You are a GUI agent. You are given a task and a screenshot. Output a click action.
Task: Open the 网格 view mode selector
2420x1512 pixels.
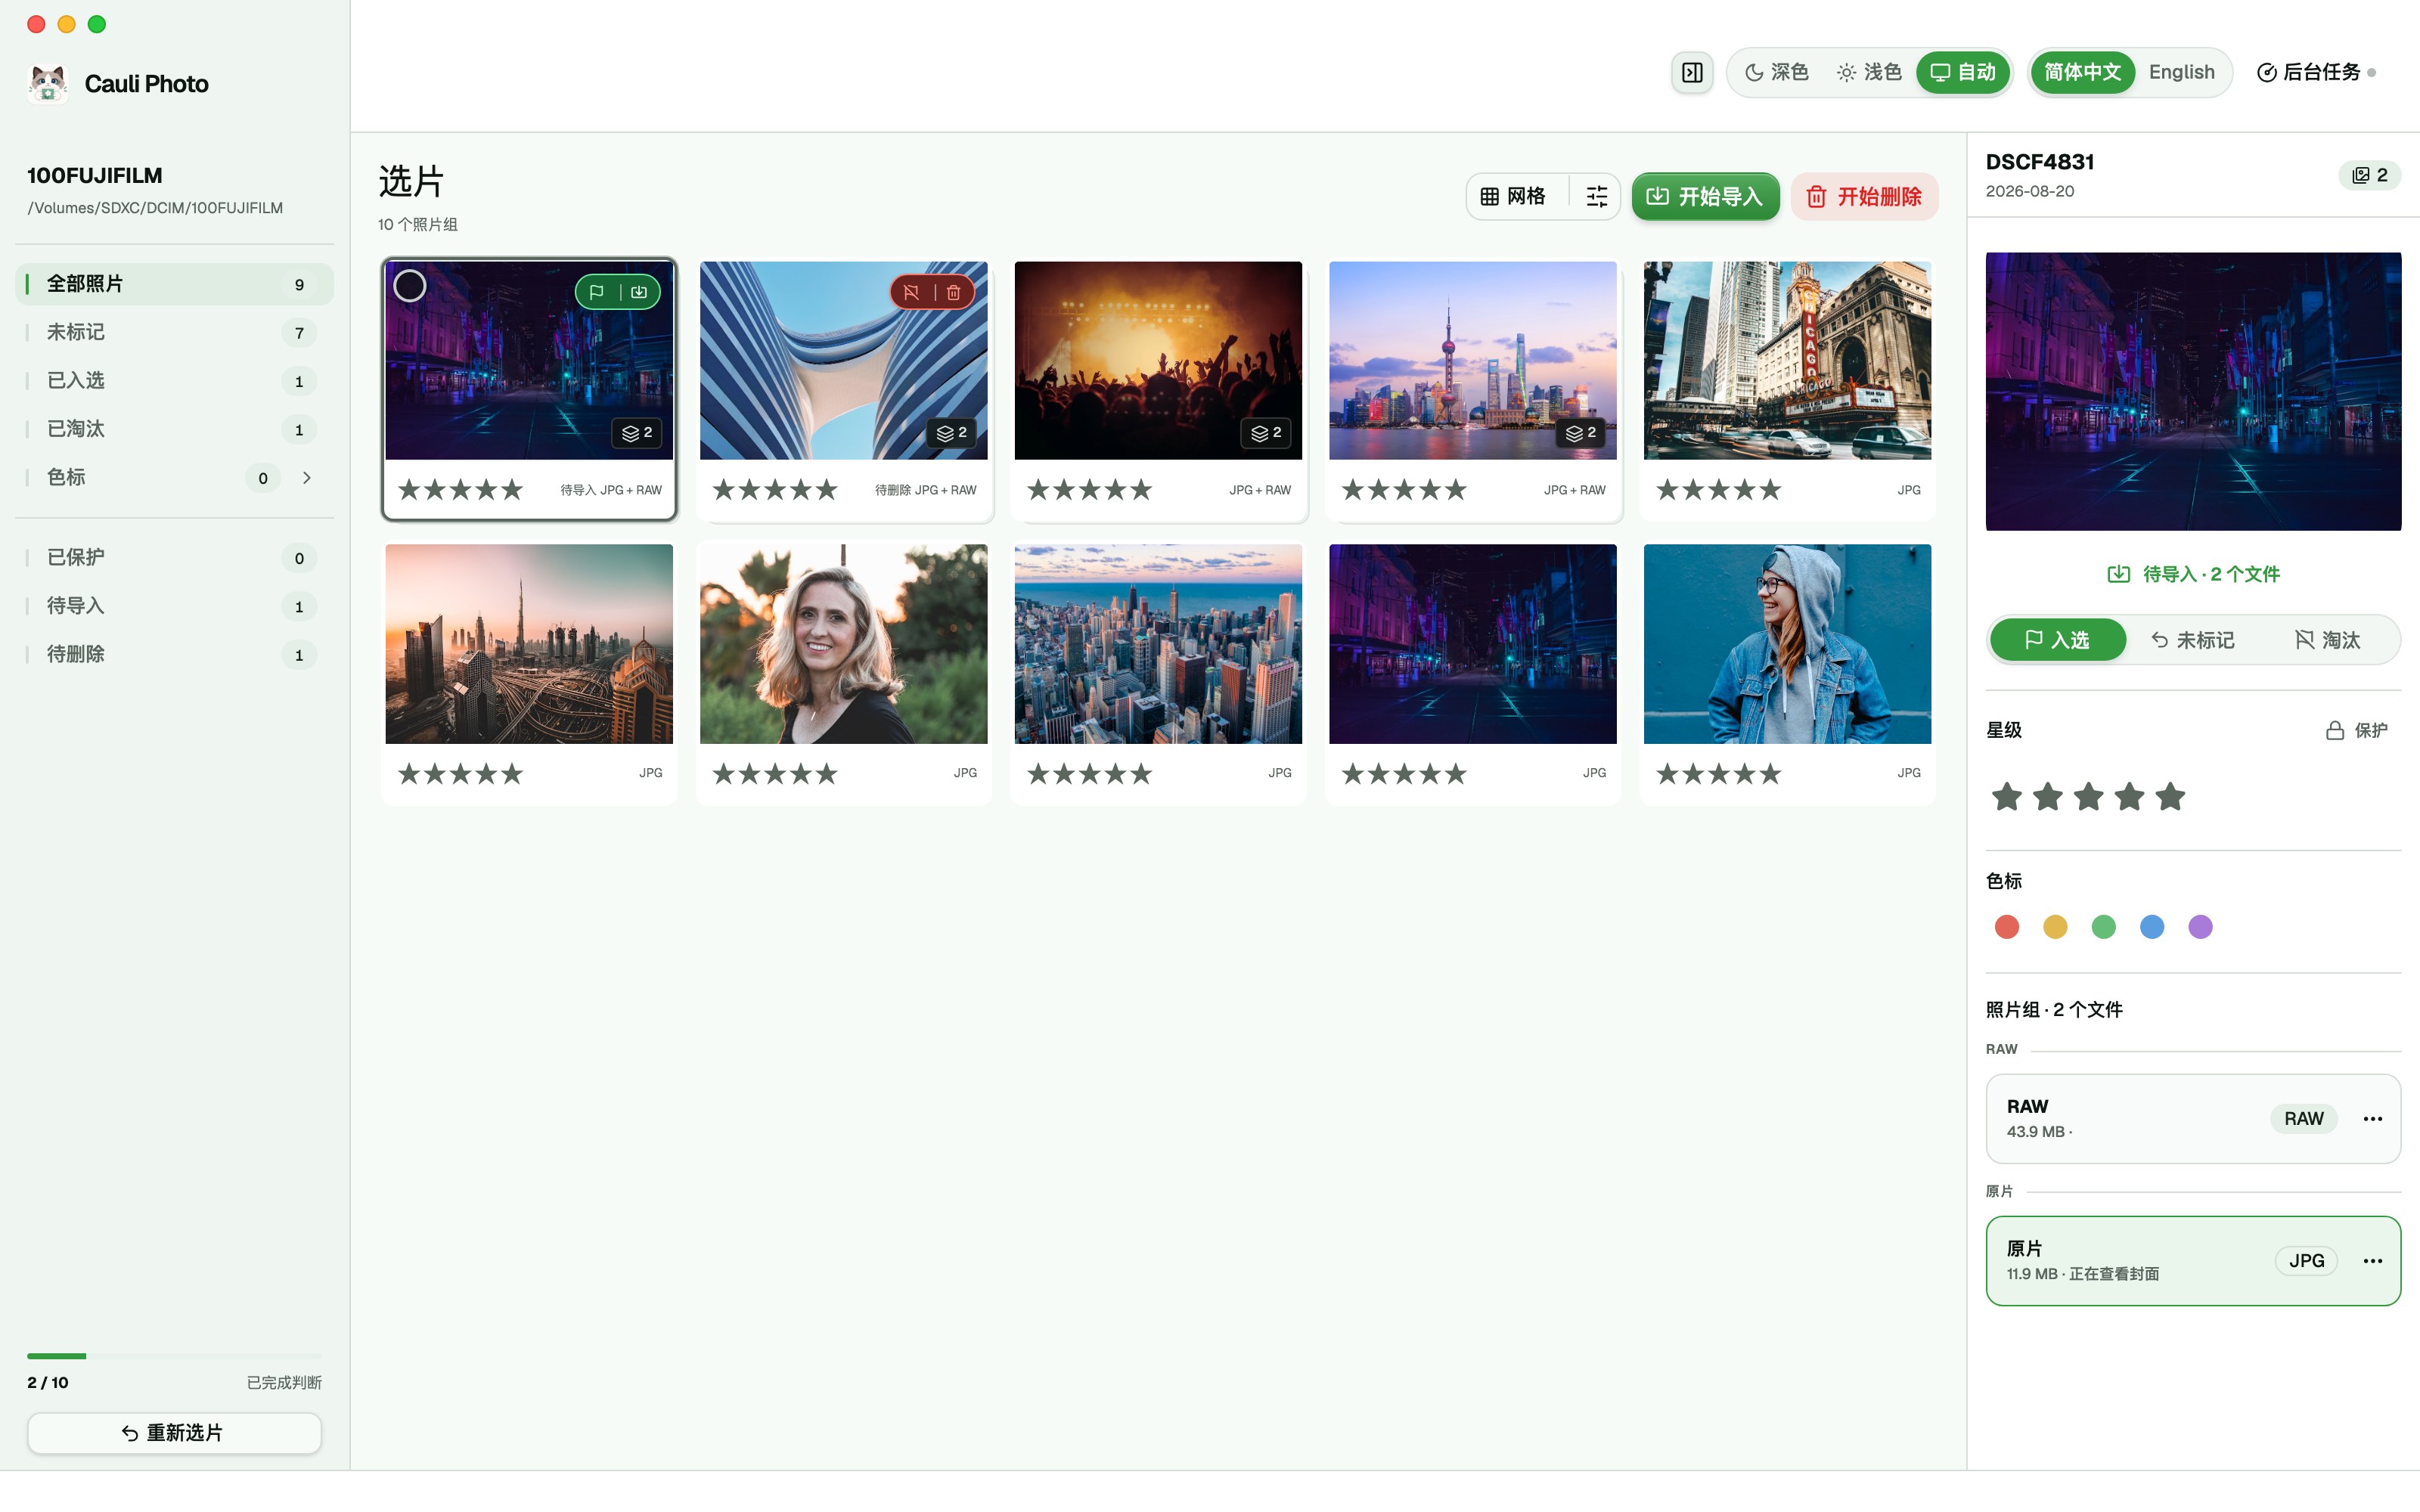click(x=1514, y=197)
